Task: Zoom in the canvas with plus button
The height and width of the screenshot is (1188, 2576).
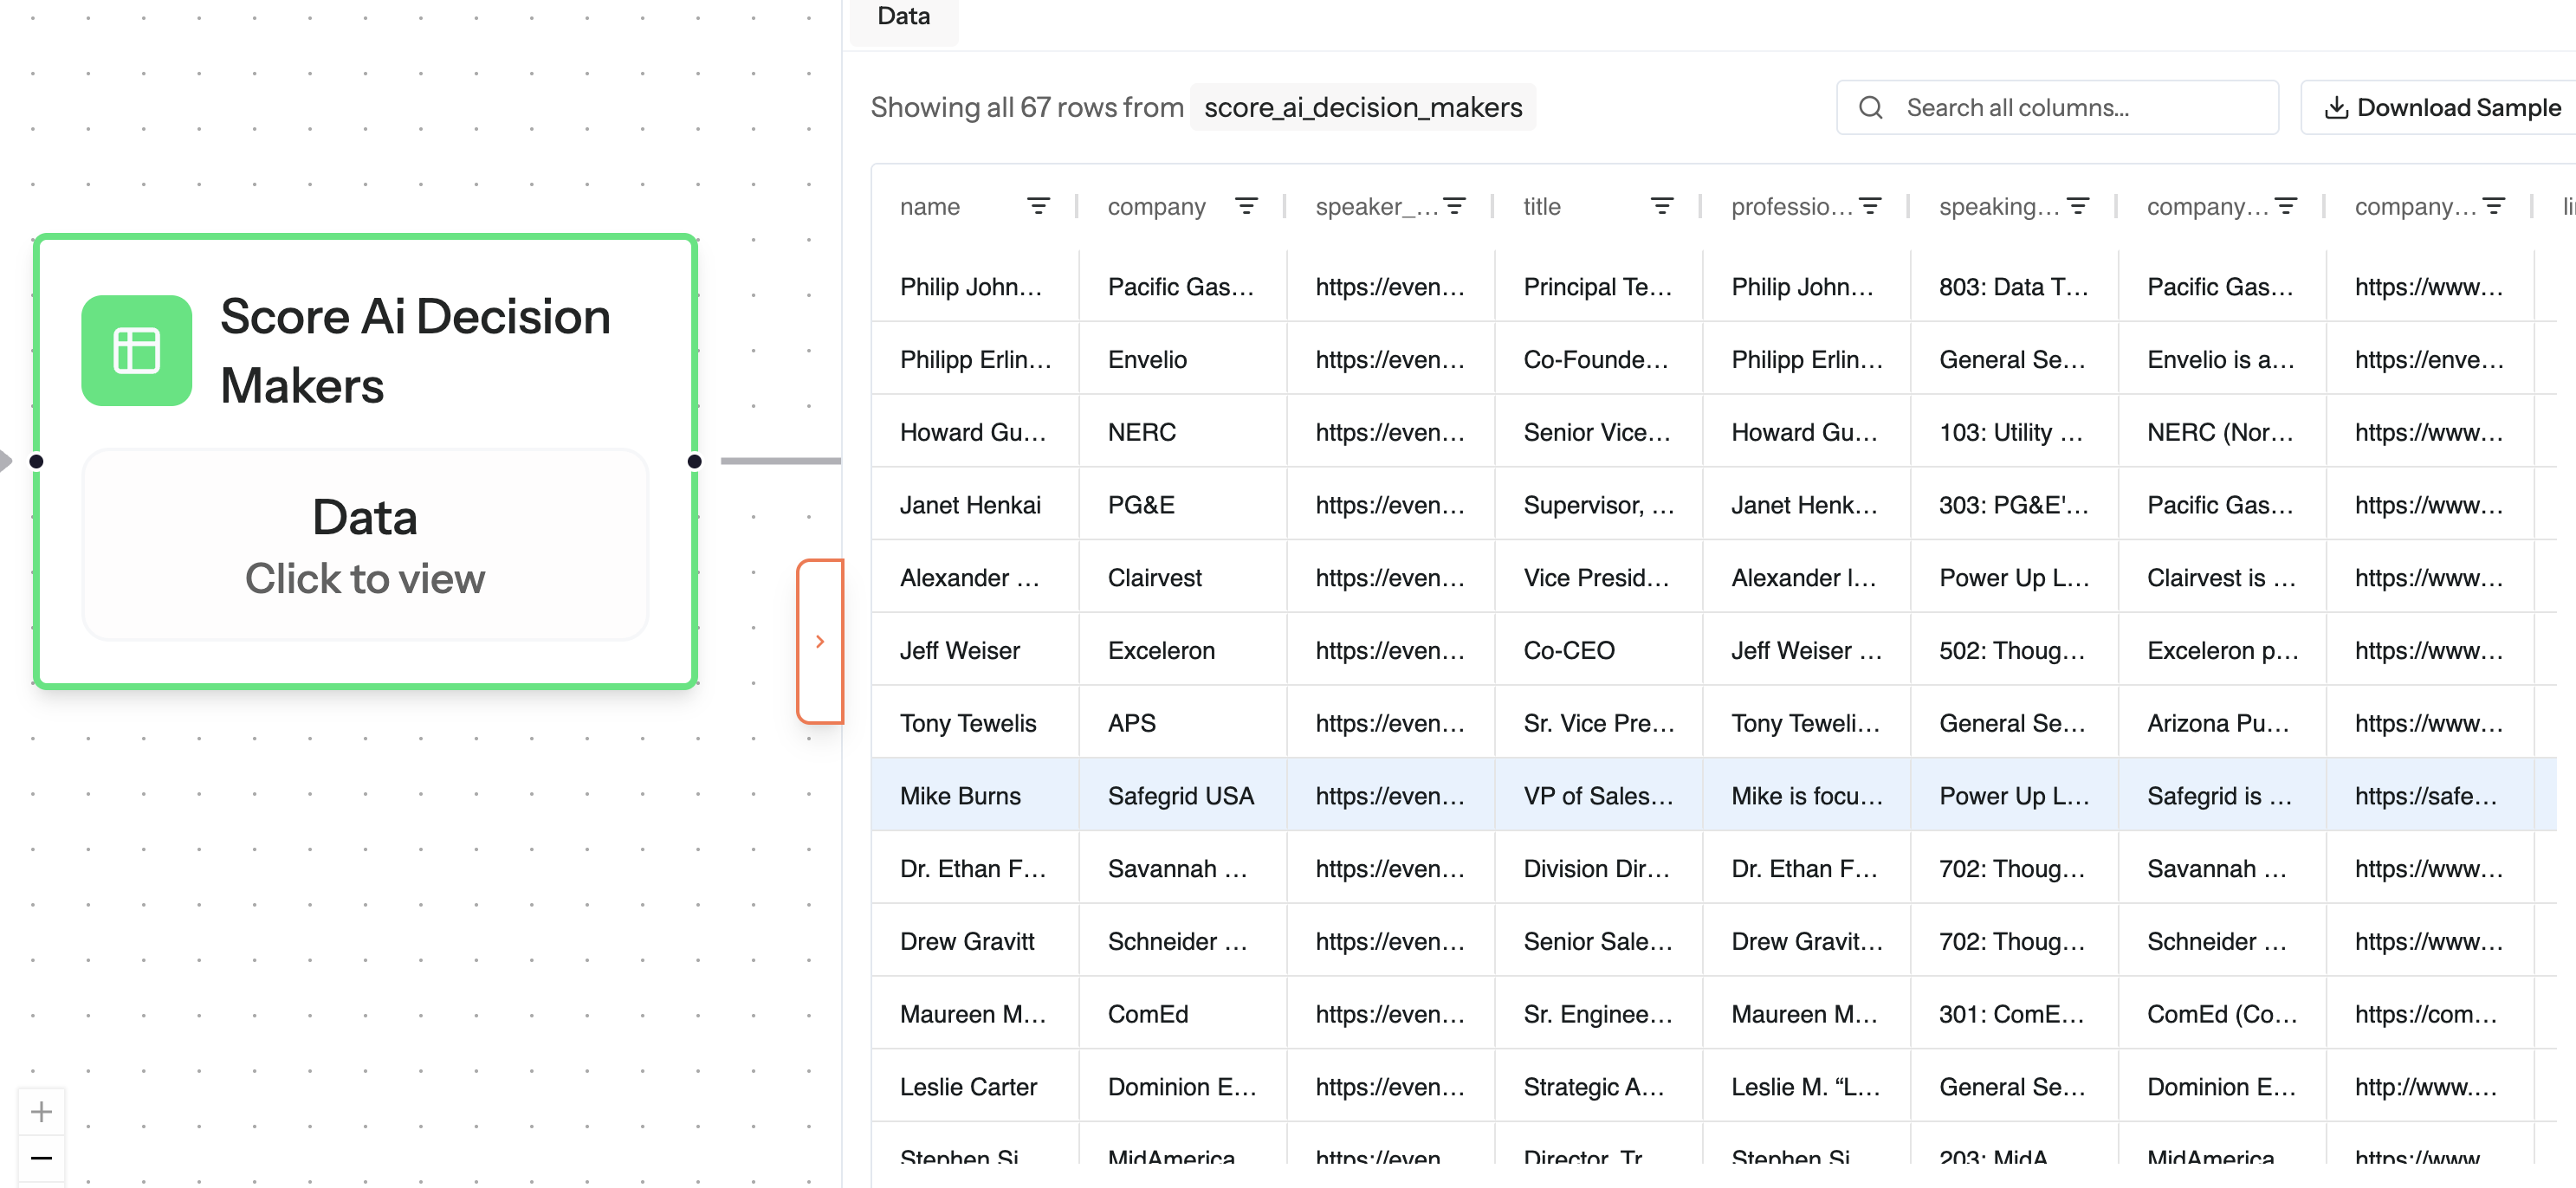Action: pyautogui.click(x=41, y=1111)
